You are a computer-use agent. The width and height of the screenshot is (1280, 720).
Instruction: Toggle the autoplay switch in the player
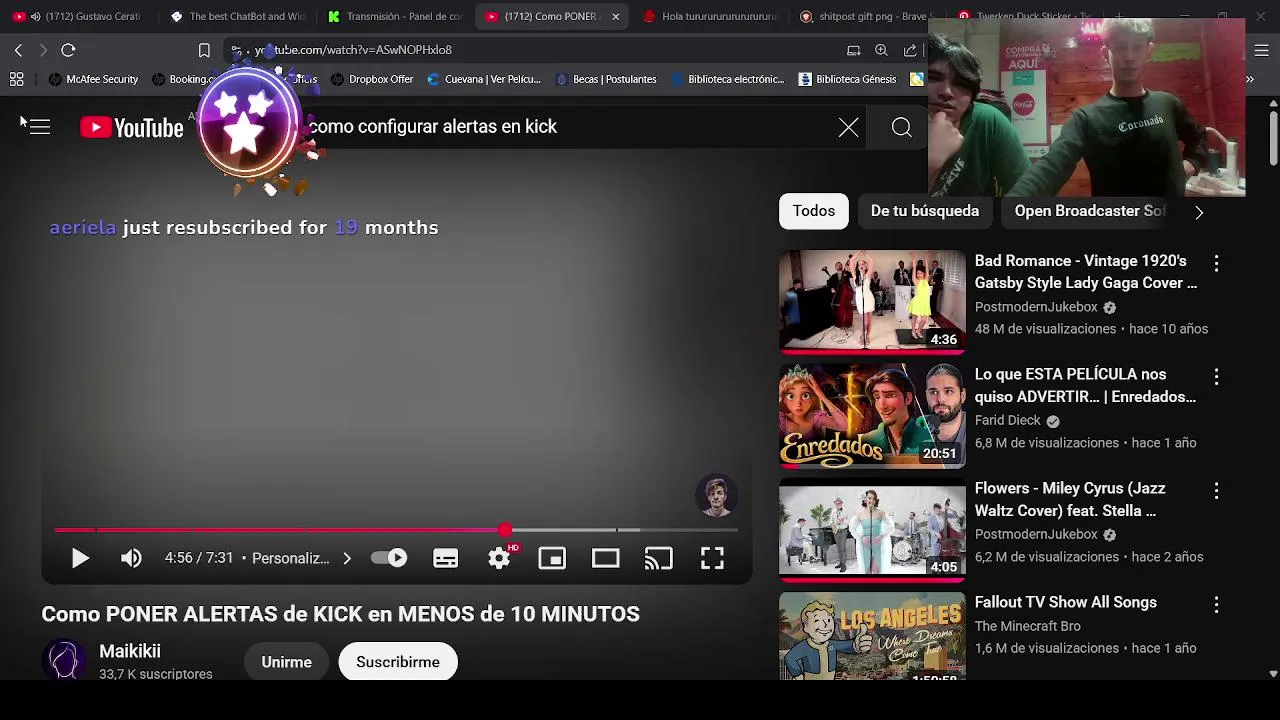[389, 558]
